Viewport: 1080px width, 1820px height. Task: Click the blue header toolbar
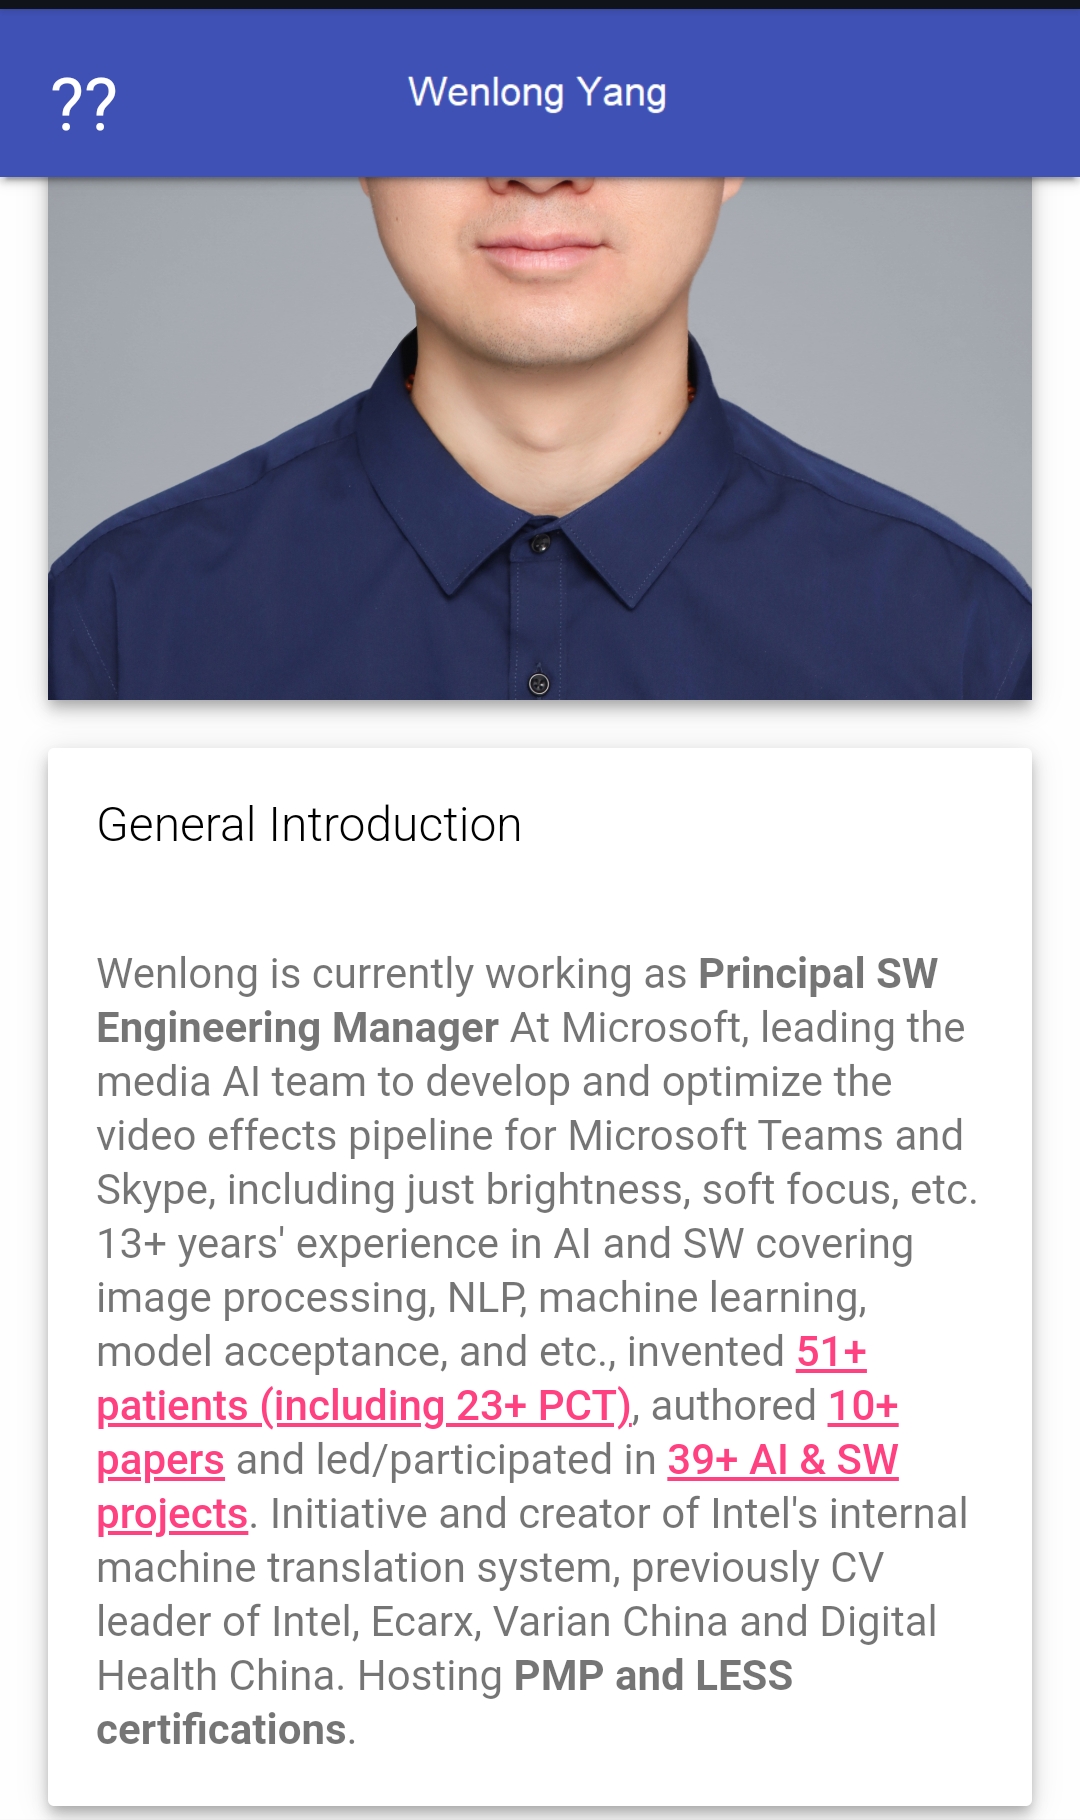(540, 94)
